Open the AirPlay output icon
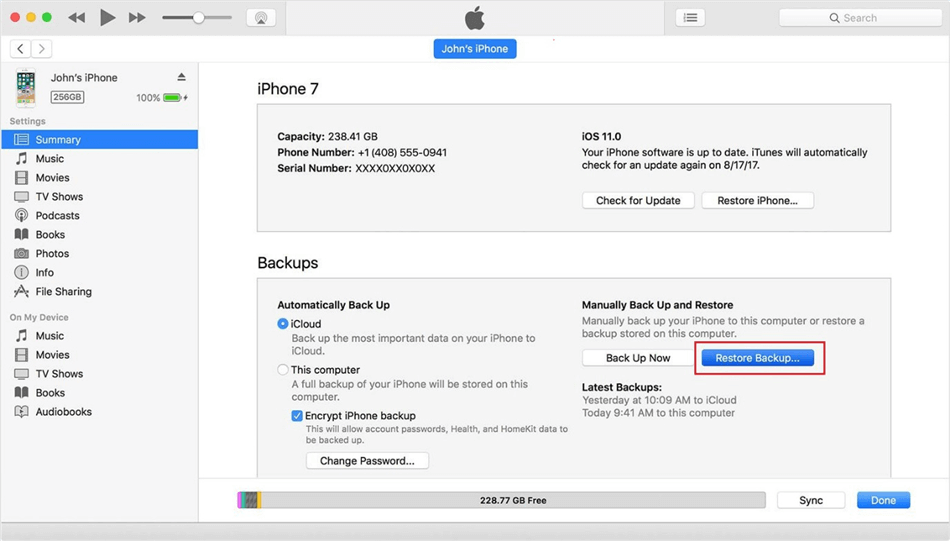 tap(261, 18)
